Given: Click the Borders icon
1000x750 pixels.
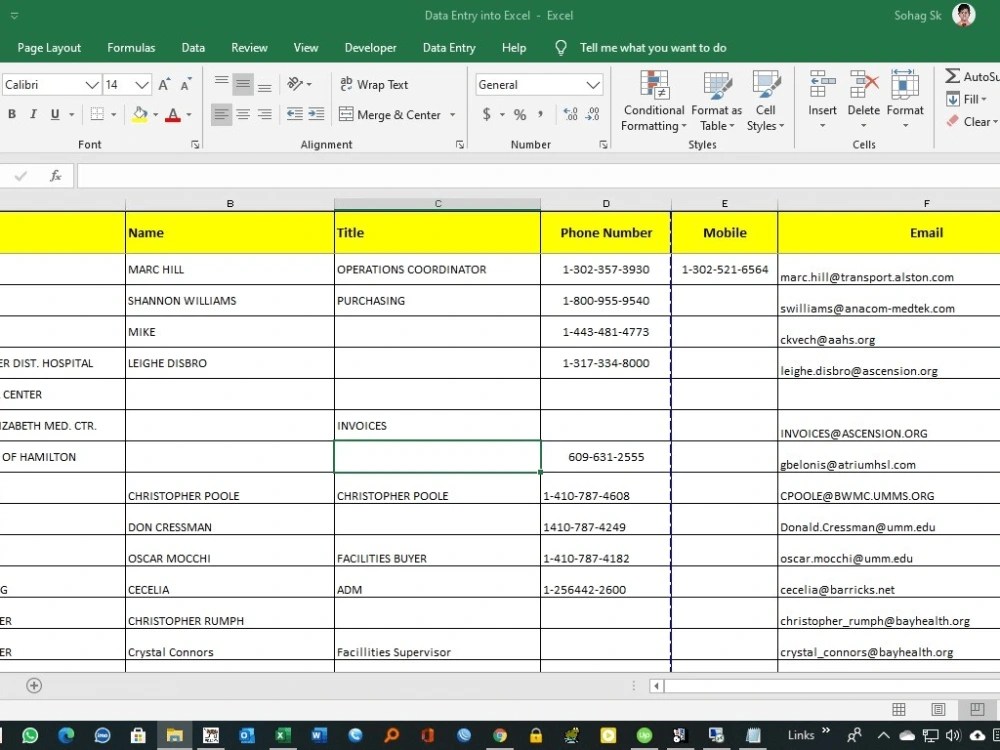Looking at the screenshot, I should point(97,114).
